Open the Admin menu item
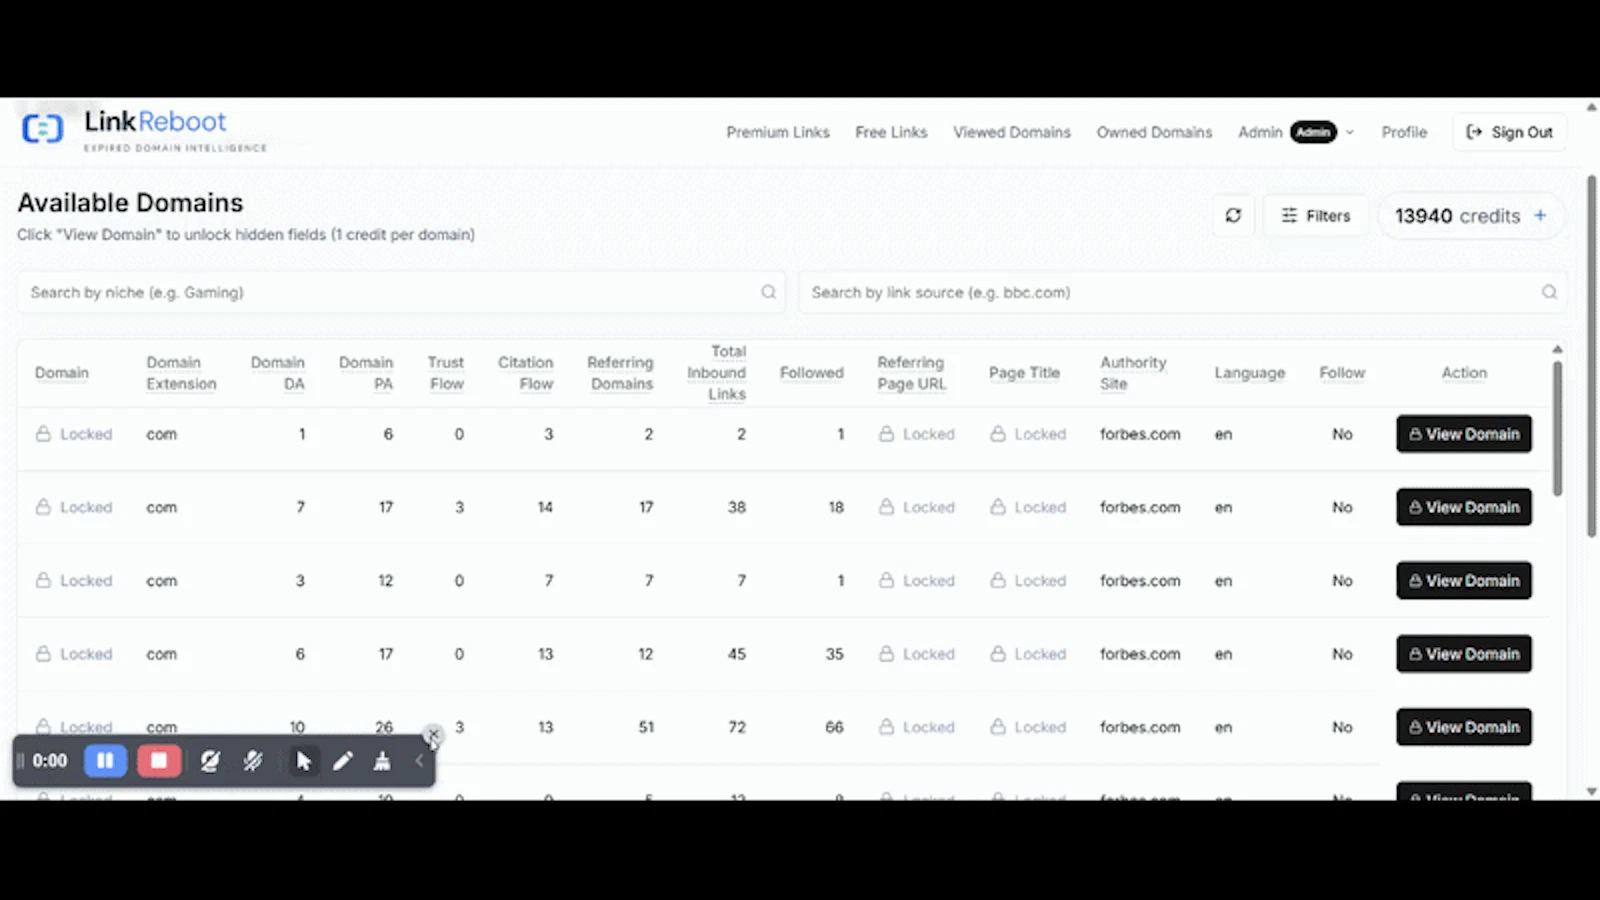 pos(1260,132)
